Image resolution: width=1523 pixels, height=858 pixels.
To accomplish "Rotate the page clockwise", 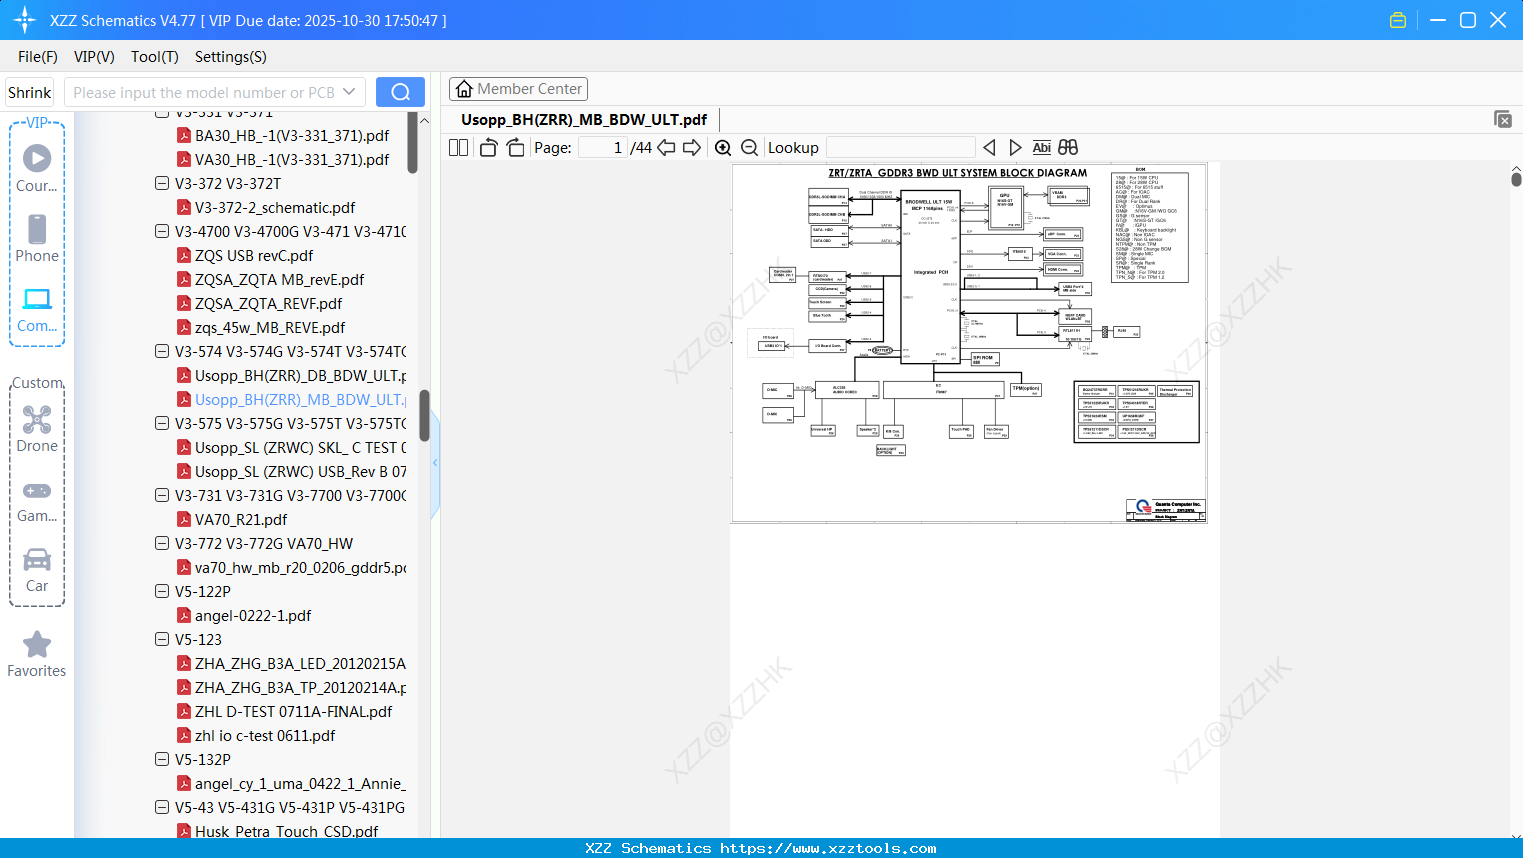I will [515, 148].
